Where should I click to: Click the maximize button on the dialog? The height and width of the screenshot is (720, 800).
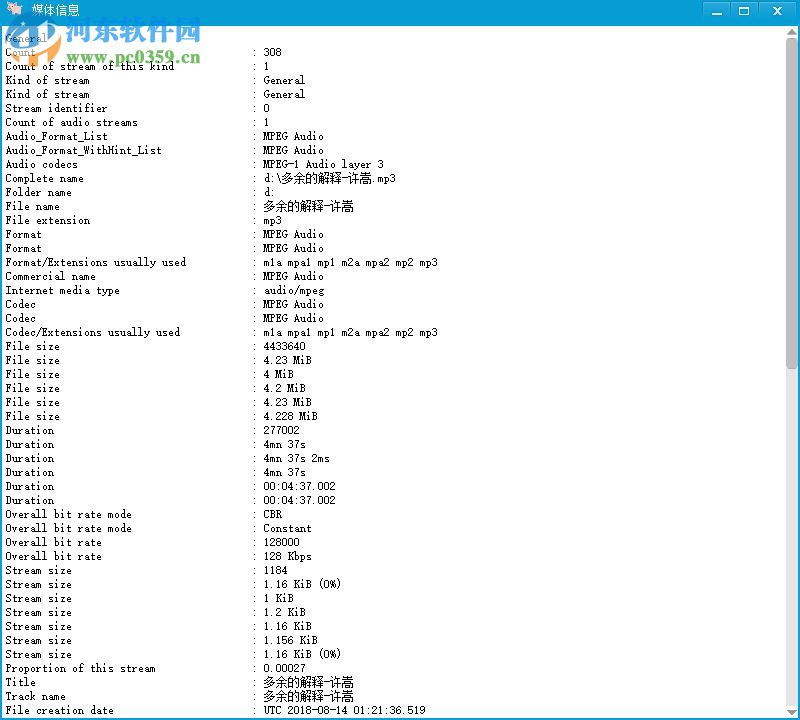click(x=745, y=10)
